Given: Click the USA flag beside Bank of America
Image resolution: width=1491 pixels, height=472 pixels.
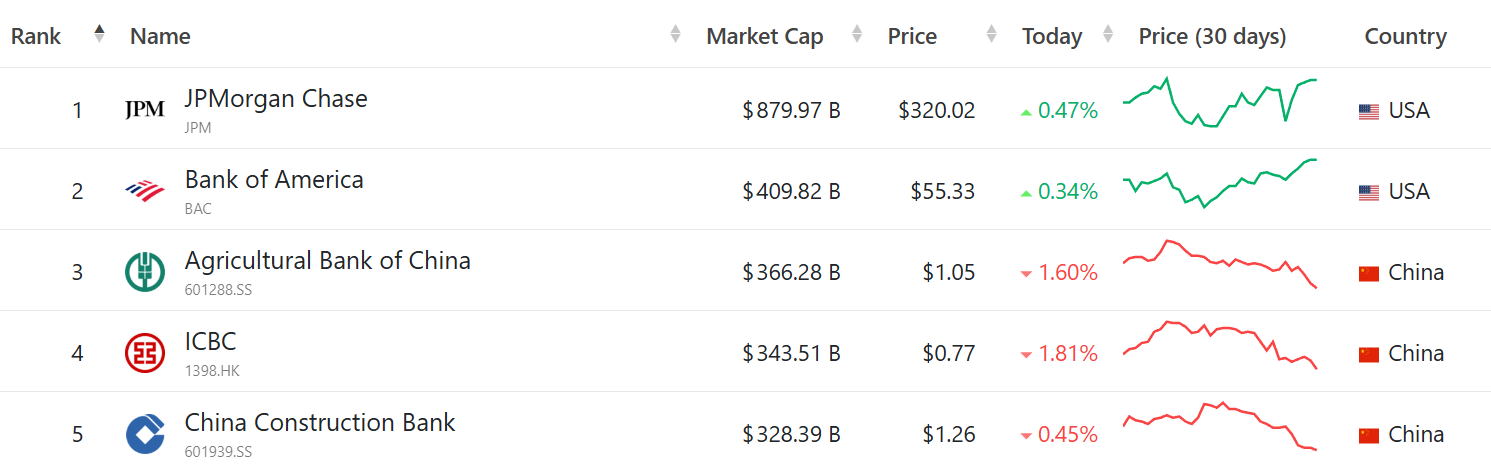Looking at the screenshot, I should [1369, 192].
